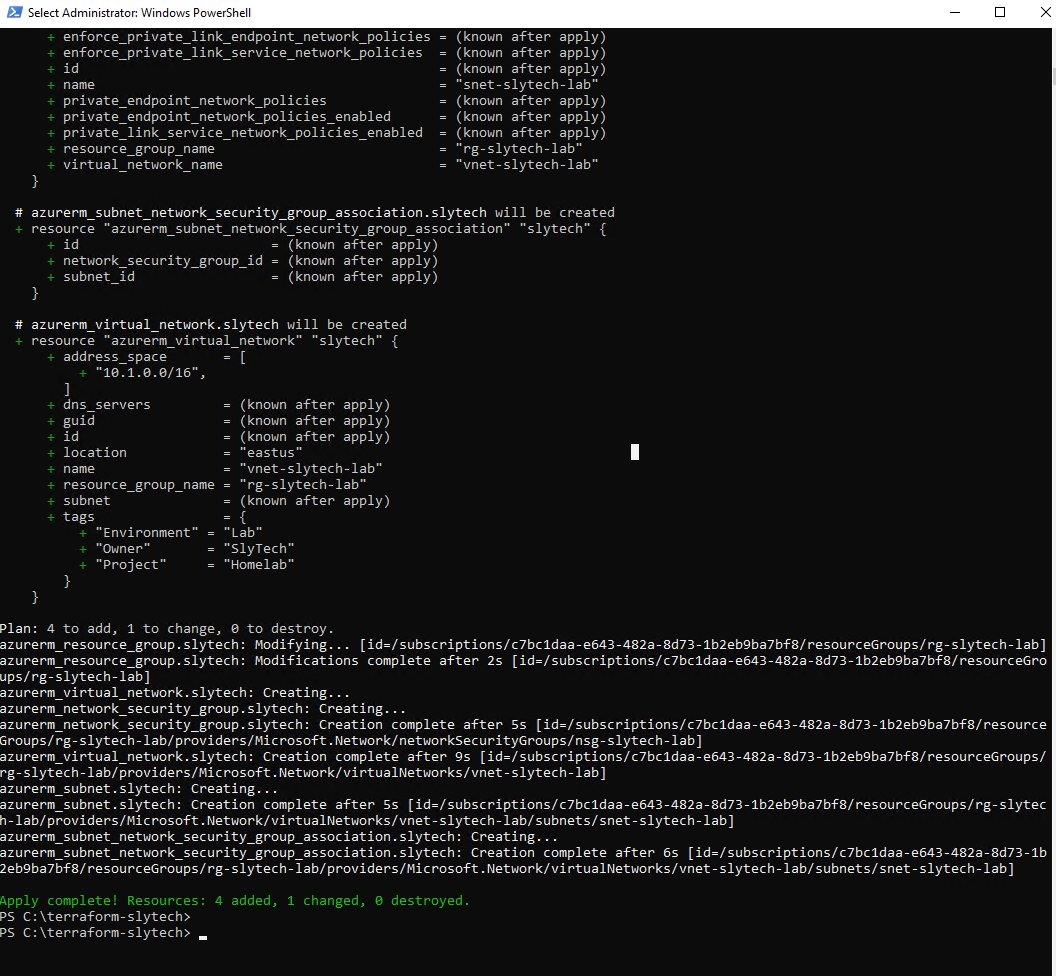Click the '# azurerm_virtual_network.slytech will be created' line

point(211,325)
